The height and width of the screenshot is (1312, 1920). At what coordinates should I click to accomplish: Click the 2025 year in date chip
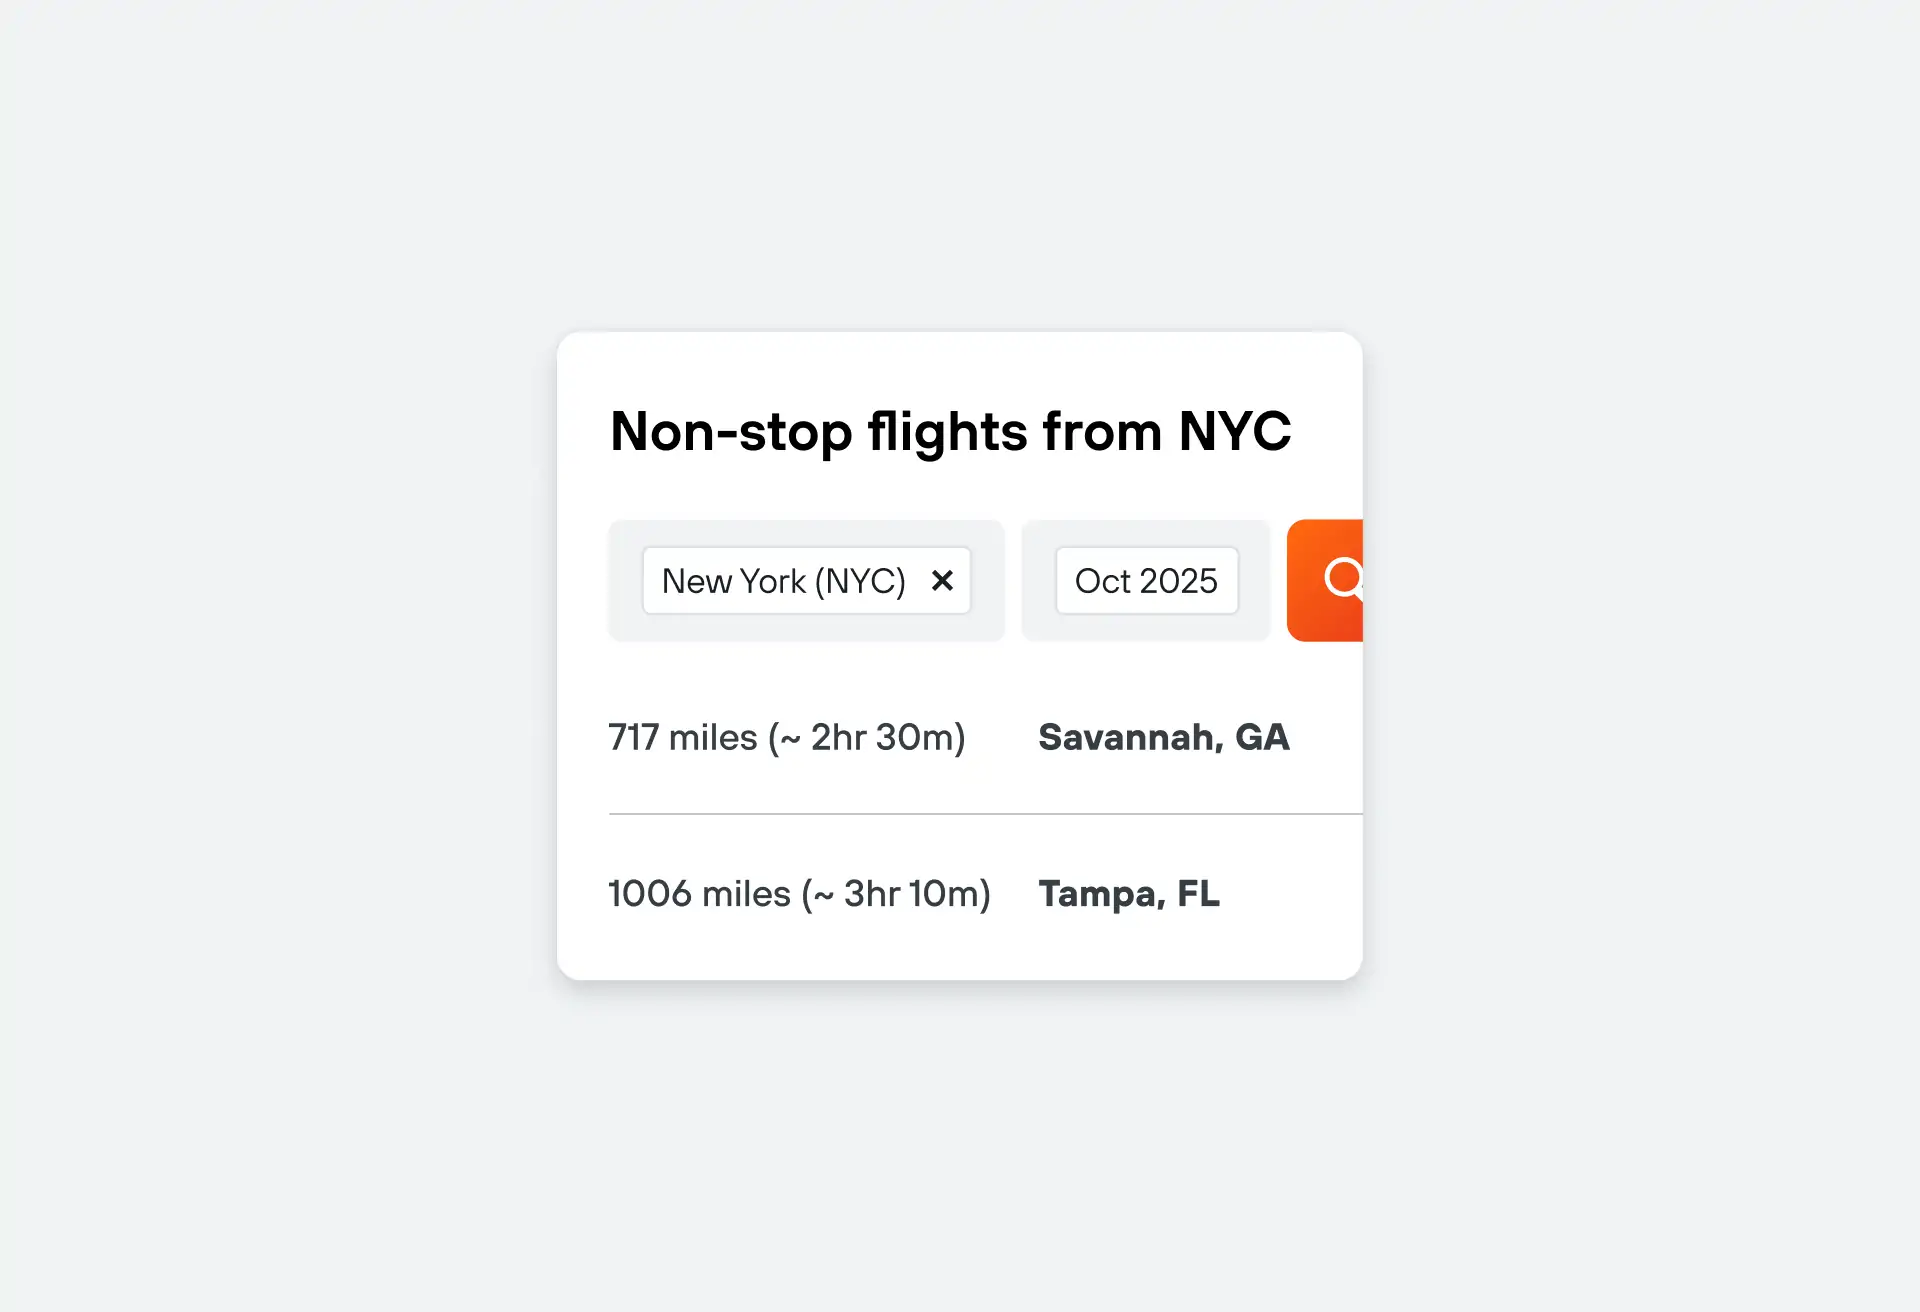[1179, 580]
